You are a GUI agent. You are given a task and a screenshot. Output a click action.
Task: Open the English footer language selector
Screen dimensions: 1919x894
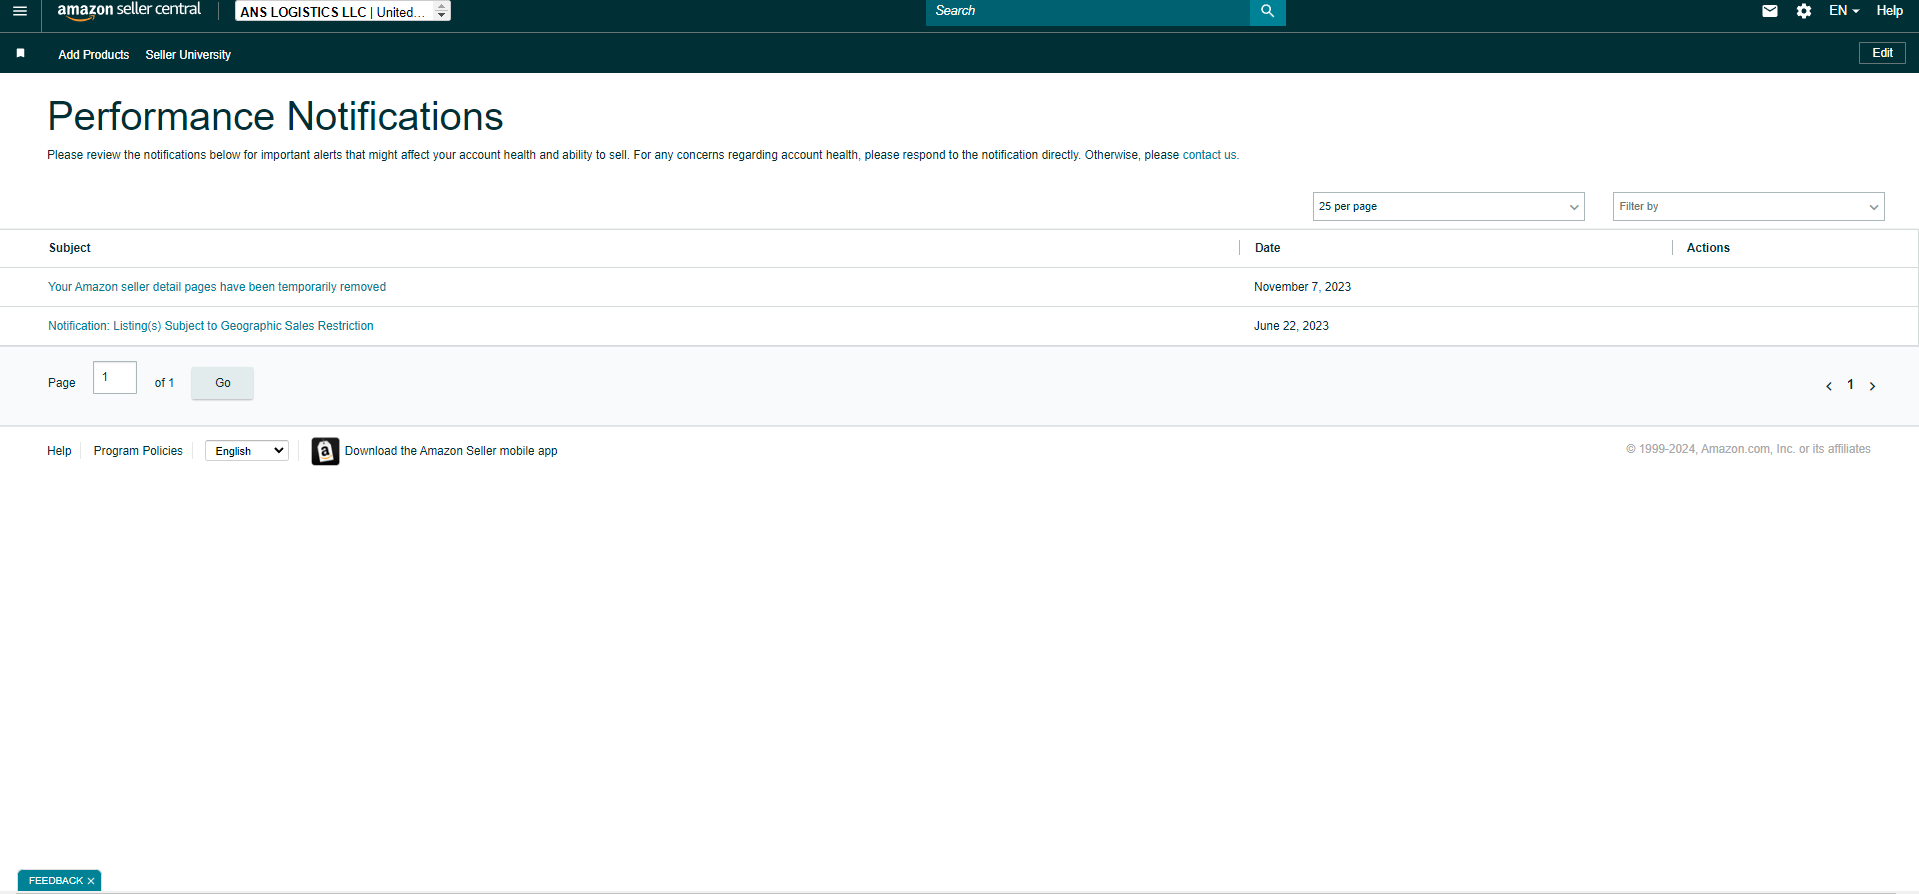pos(247,451)
